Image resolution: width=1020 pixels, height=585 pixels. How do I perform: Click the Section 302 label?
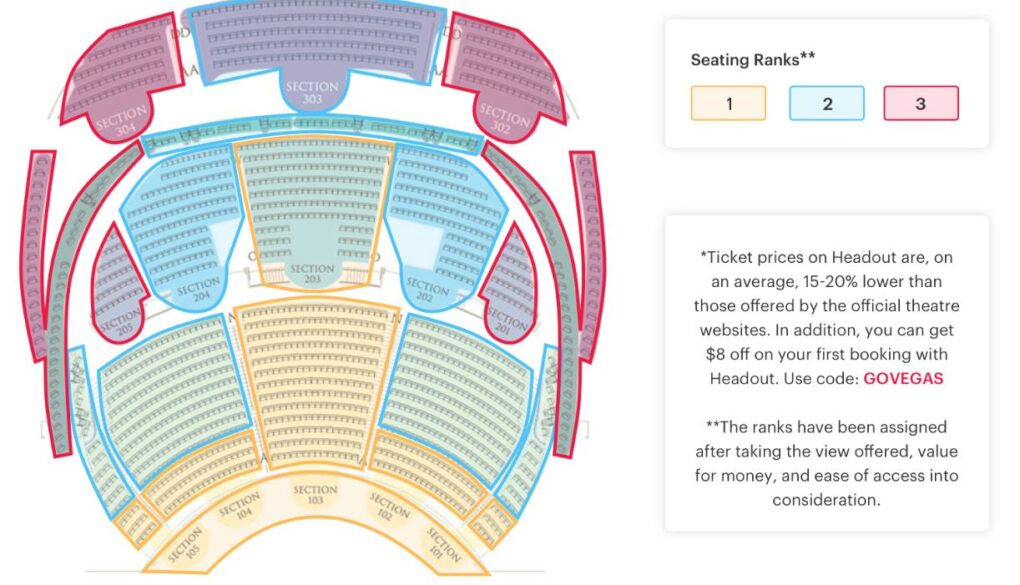coord(503,118)
